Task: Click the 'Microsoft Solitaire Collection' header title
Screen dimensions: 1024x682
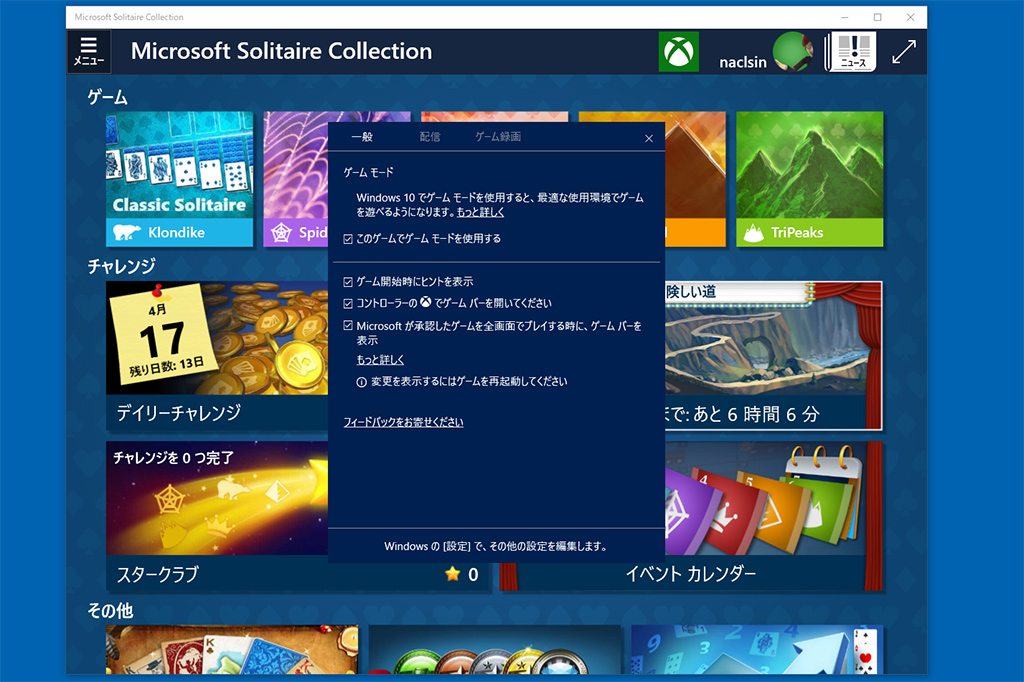Action: pyautogui.click(x=281, y=51)
